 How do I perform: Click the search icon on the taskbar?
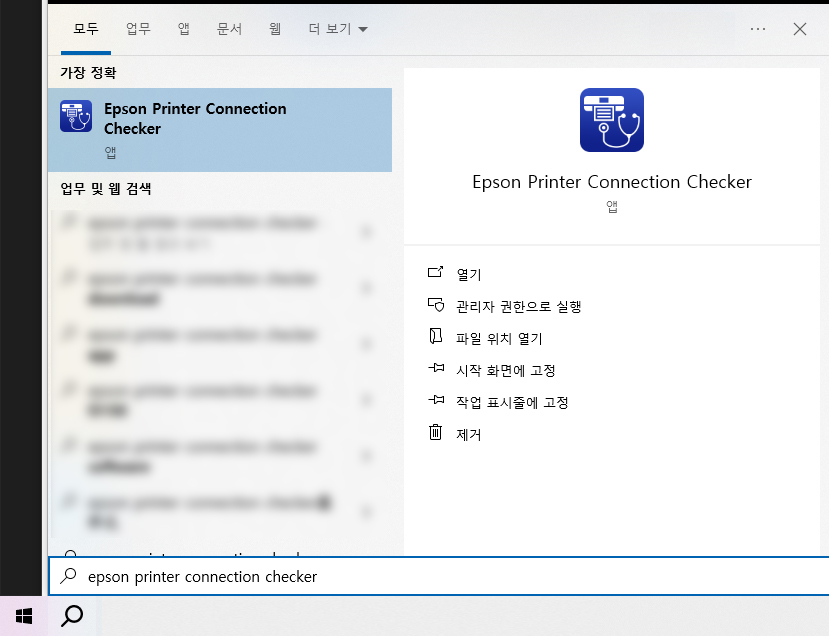[71, 616]
